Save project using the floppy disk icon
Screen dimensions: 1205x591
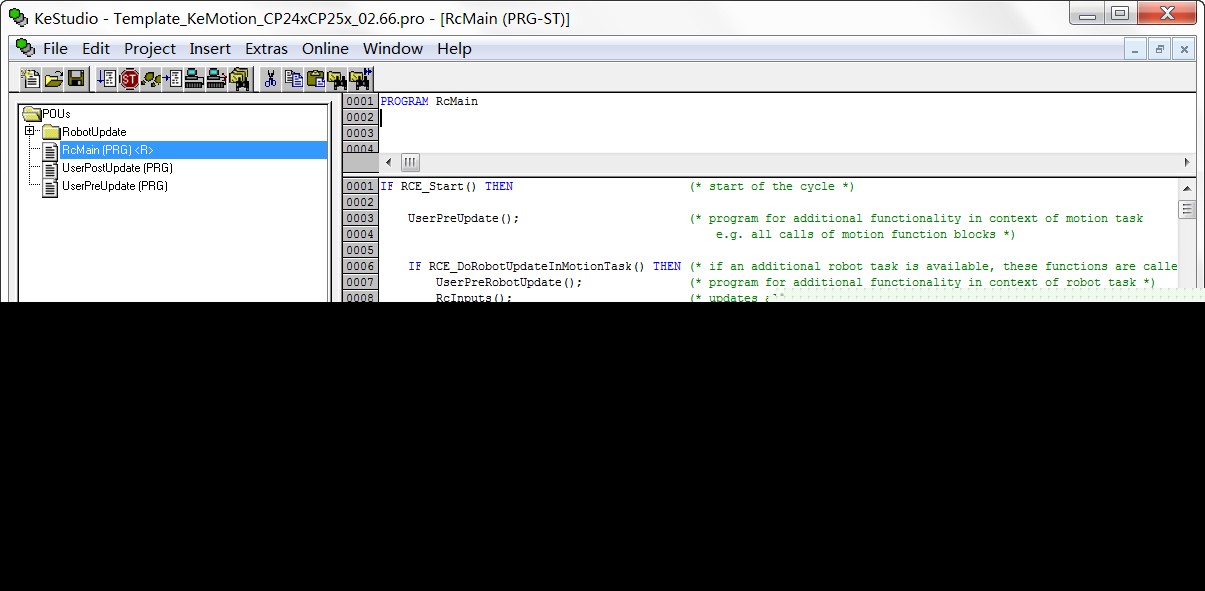75,78
